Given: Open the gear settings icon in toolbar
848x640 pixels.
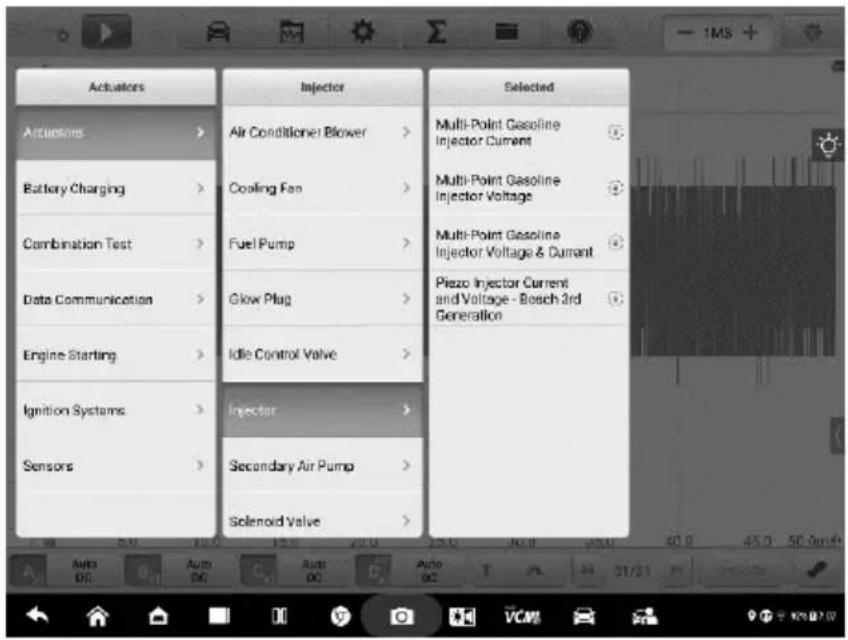Looking at the screenshot, I should click(x=362, y=32).
